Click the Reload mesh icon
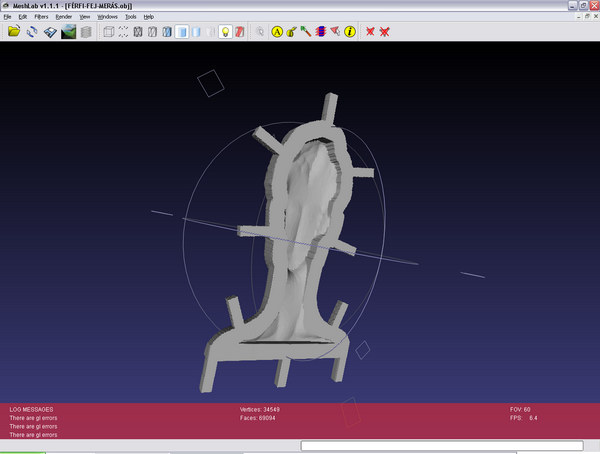600x454 pixels. (32, 32)
